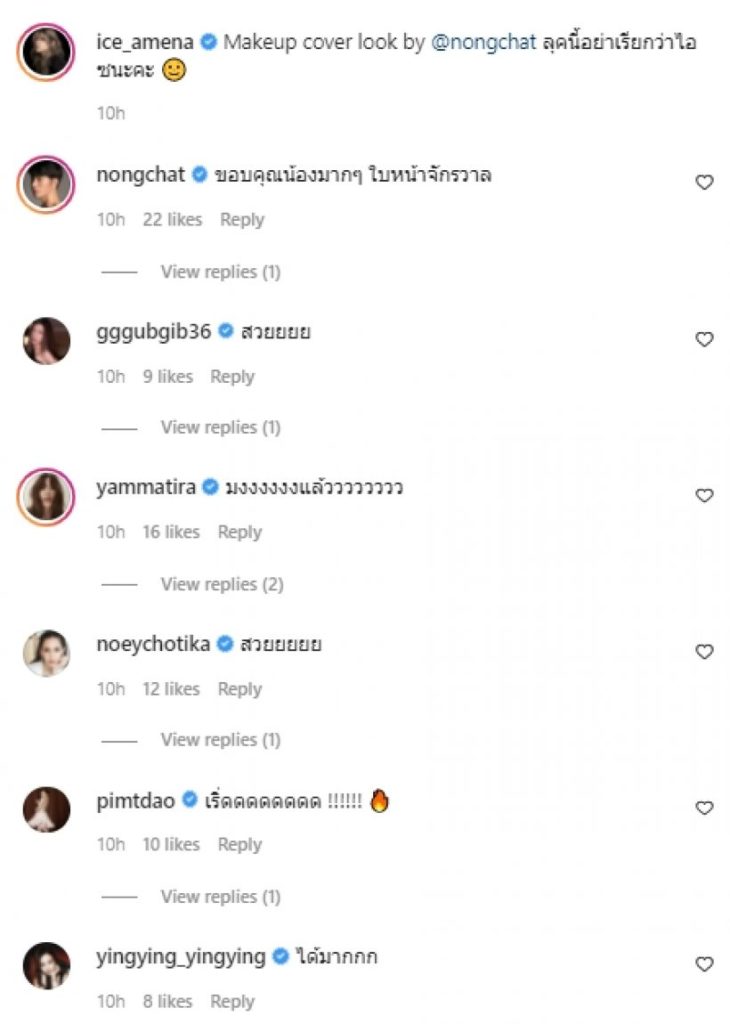Reply to noeychotika's comment
This screenshot has height=1024, width=730.
[239, 689]
